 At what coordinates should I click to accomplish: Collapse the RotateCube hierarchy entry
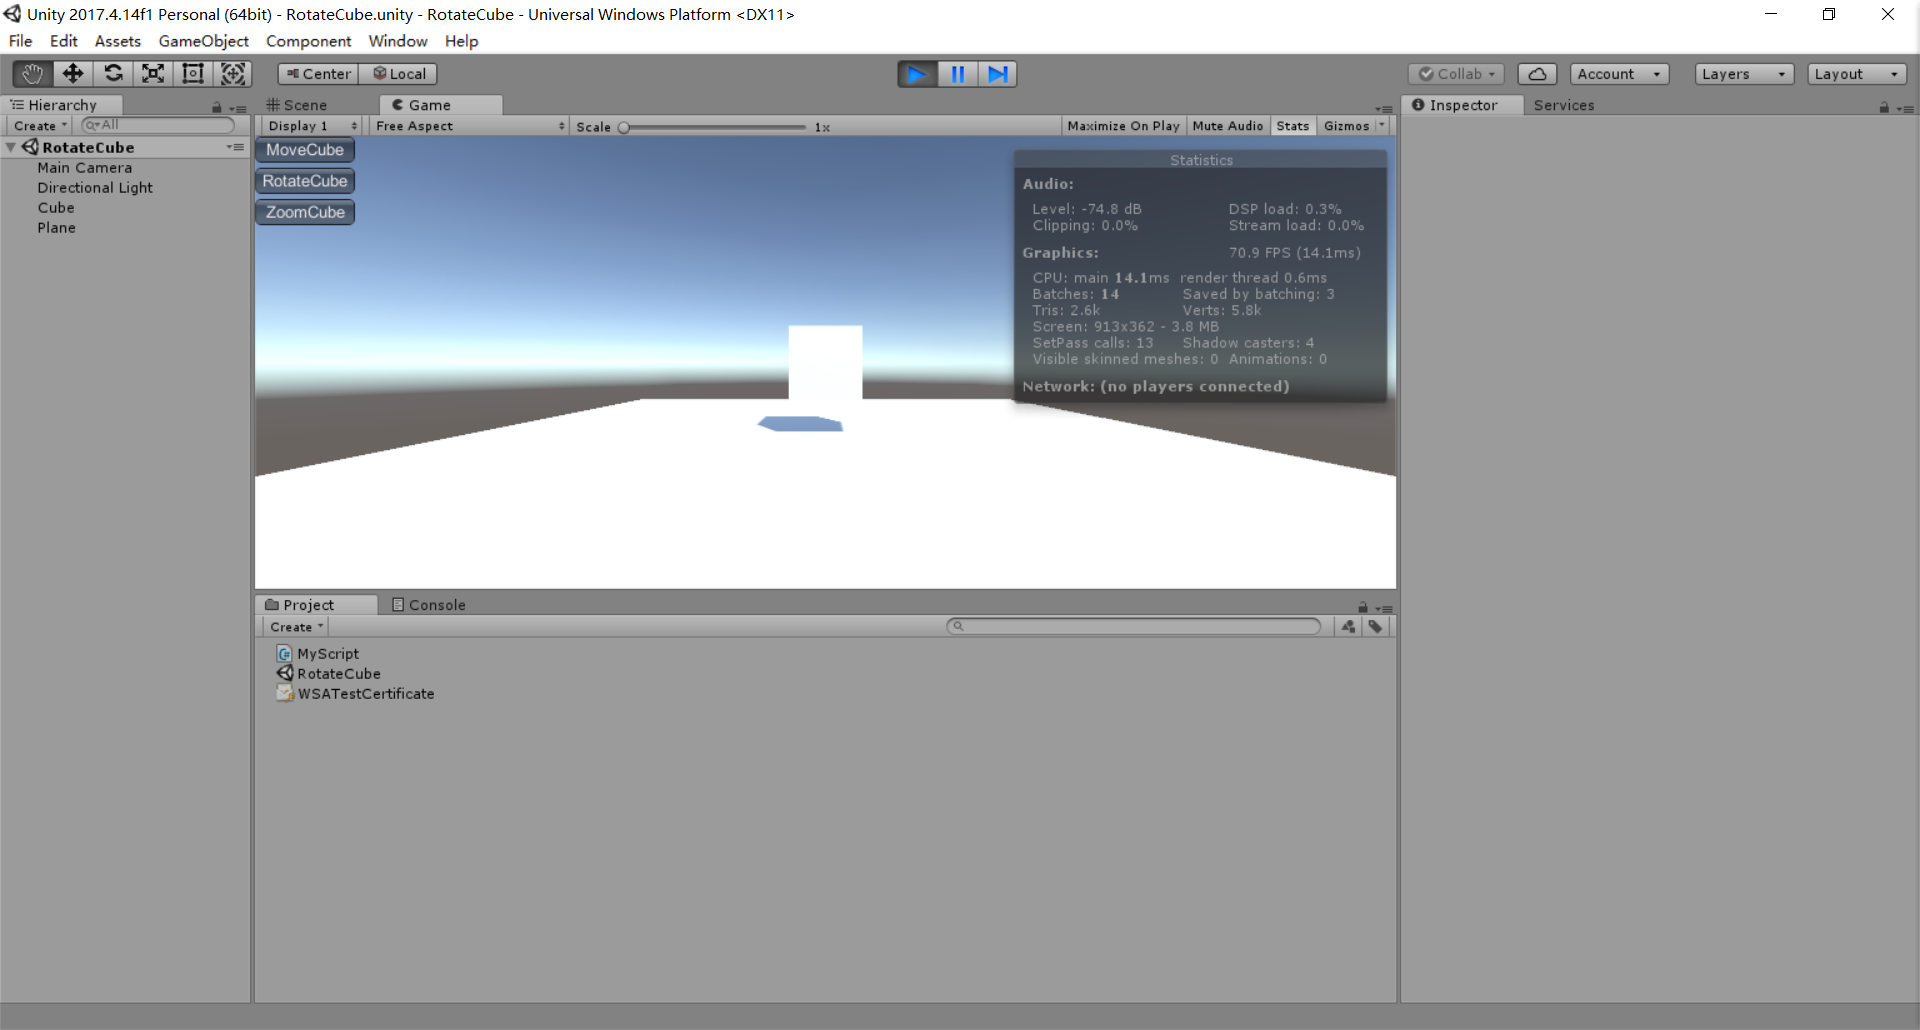(10, 147)
